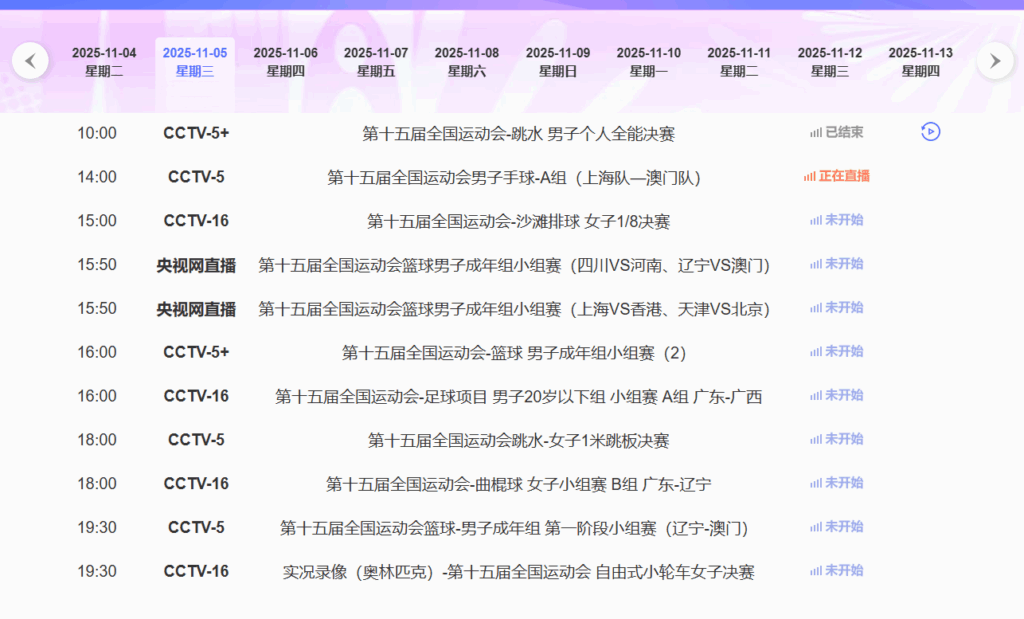Click 未开始 status for 18:00 field hockey
This screenshot has width=1024, height=619.
(x=836, y=483)
